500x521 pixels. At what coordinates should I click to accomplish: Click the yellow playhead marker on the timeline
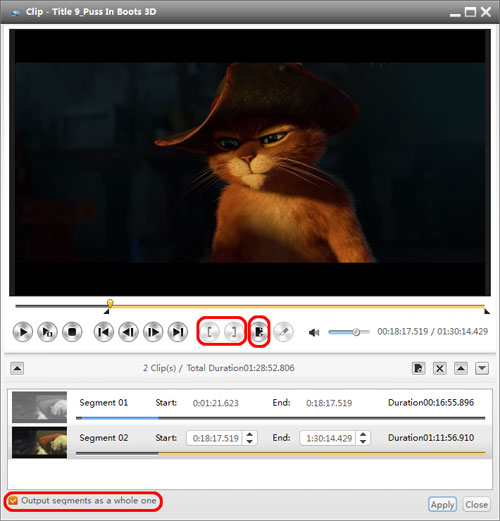click(x=110, y=303)
